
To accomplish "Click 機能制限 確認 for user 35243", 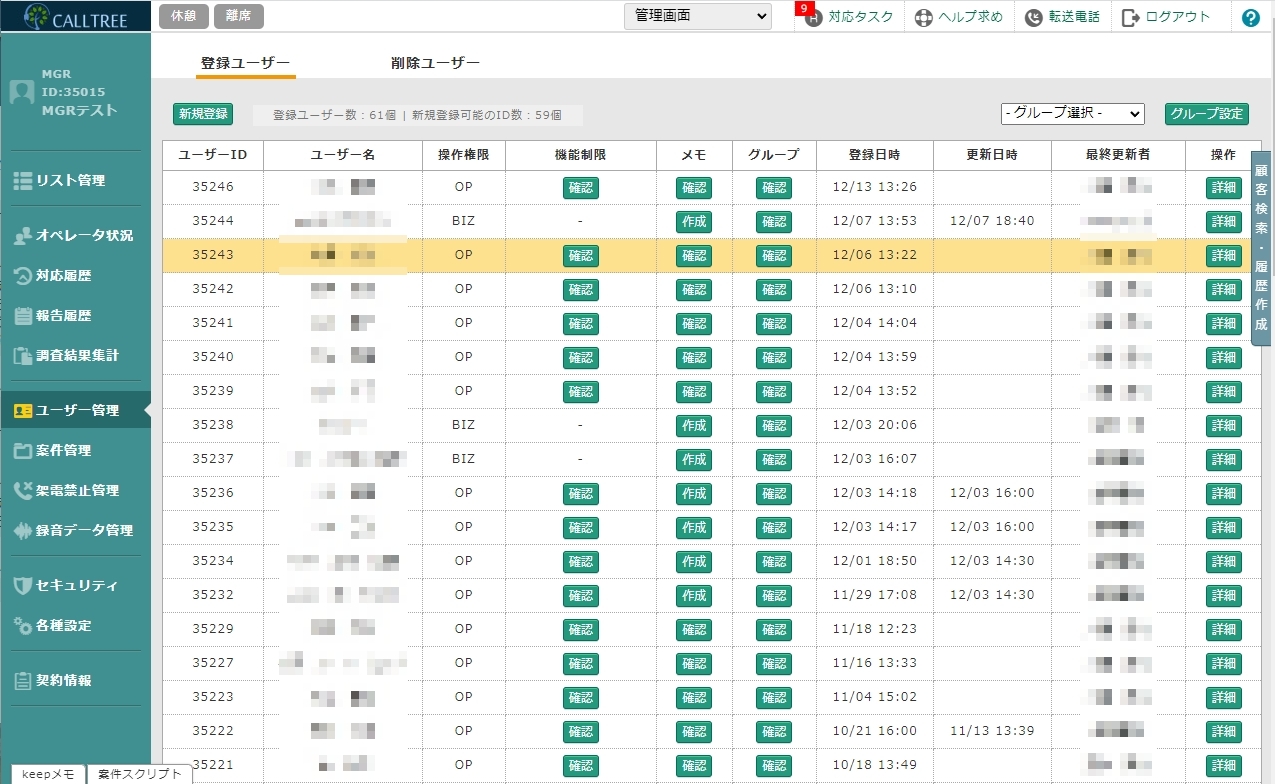I will pyautogui.click(x=581, y=256).
